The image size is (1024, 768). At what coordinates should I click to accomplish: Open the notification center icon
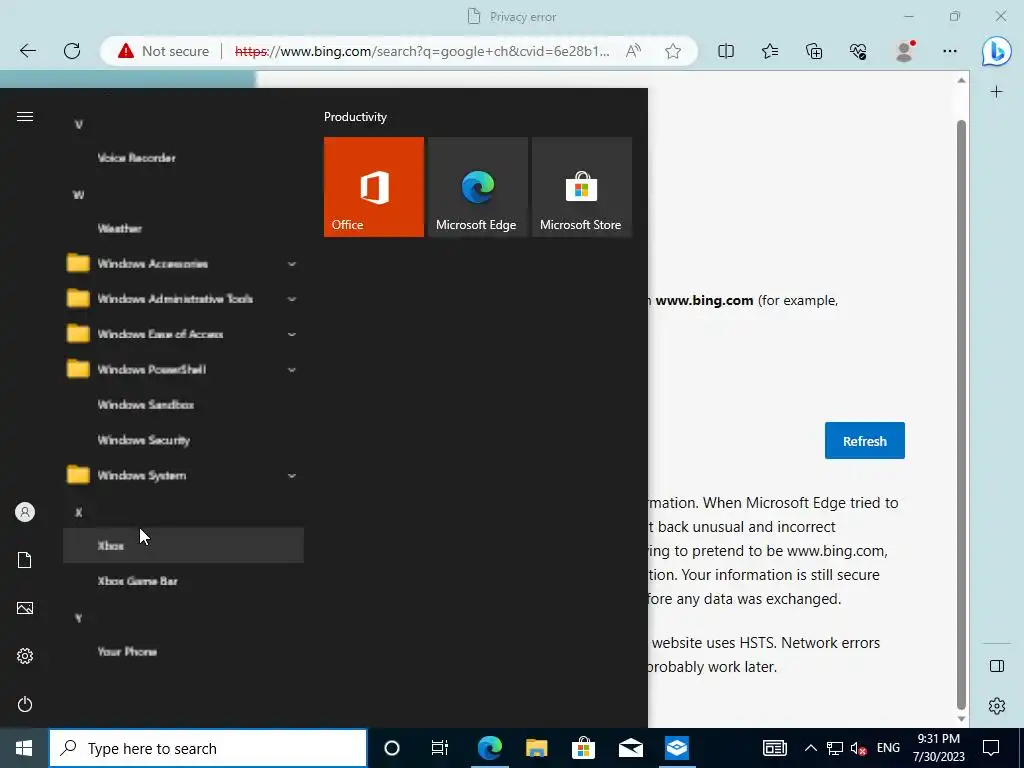tap(991, 748)
